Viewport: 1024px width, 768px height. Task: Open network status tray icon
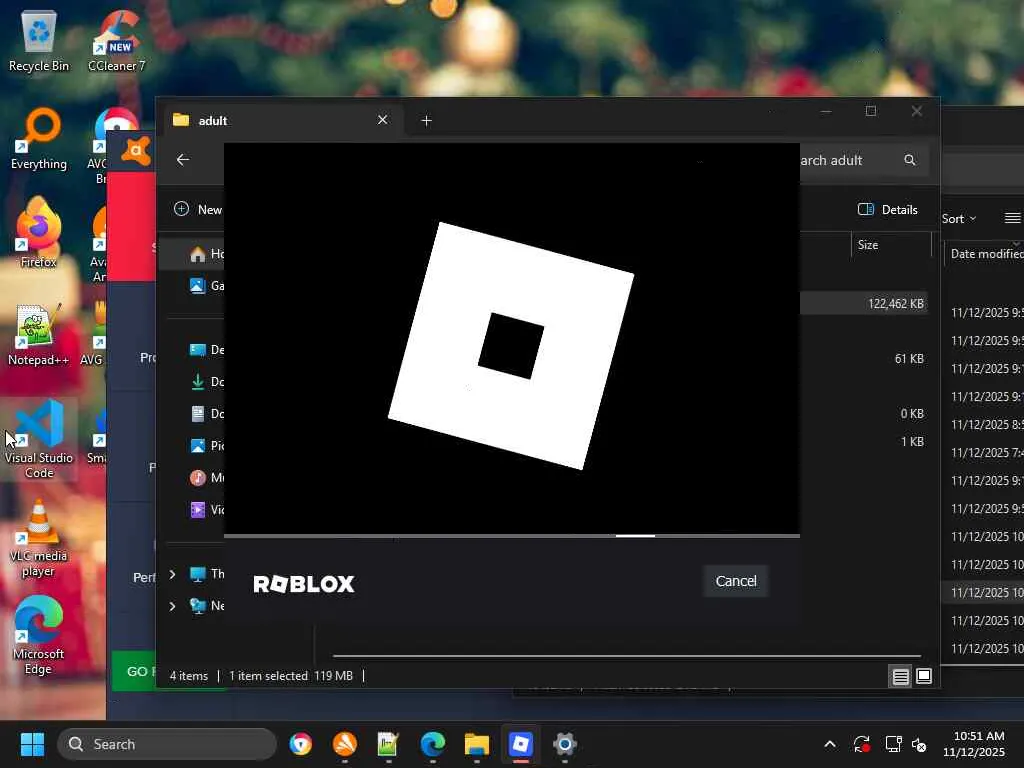pyautogui.click(x=893, y=744)
